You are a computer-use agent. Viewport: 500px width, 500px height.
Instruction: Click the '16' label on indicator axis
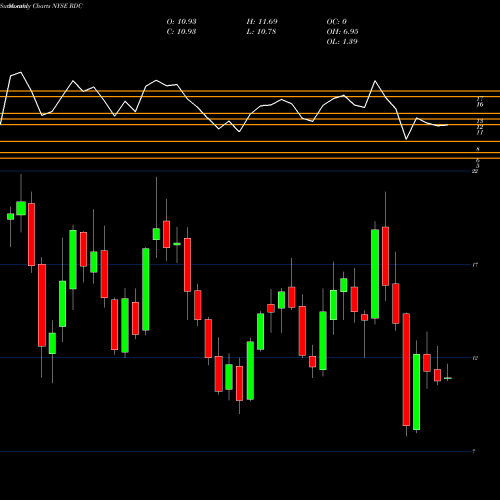(x=480, y=105)
